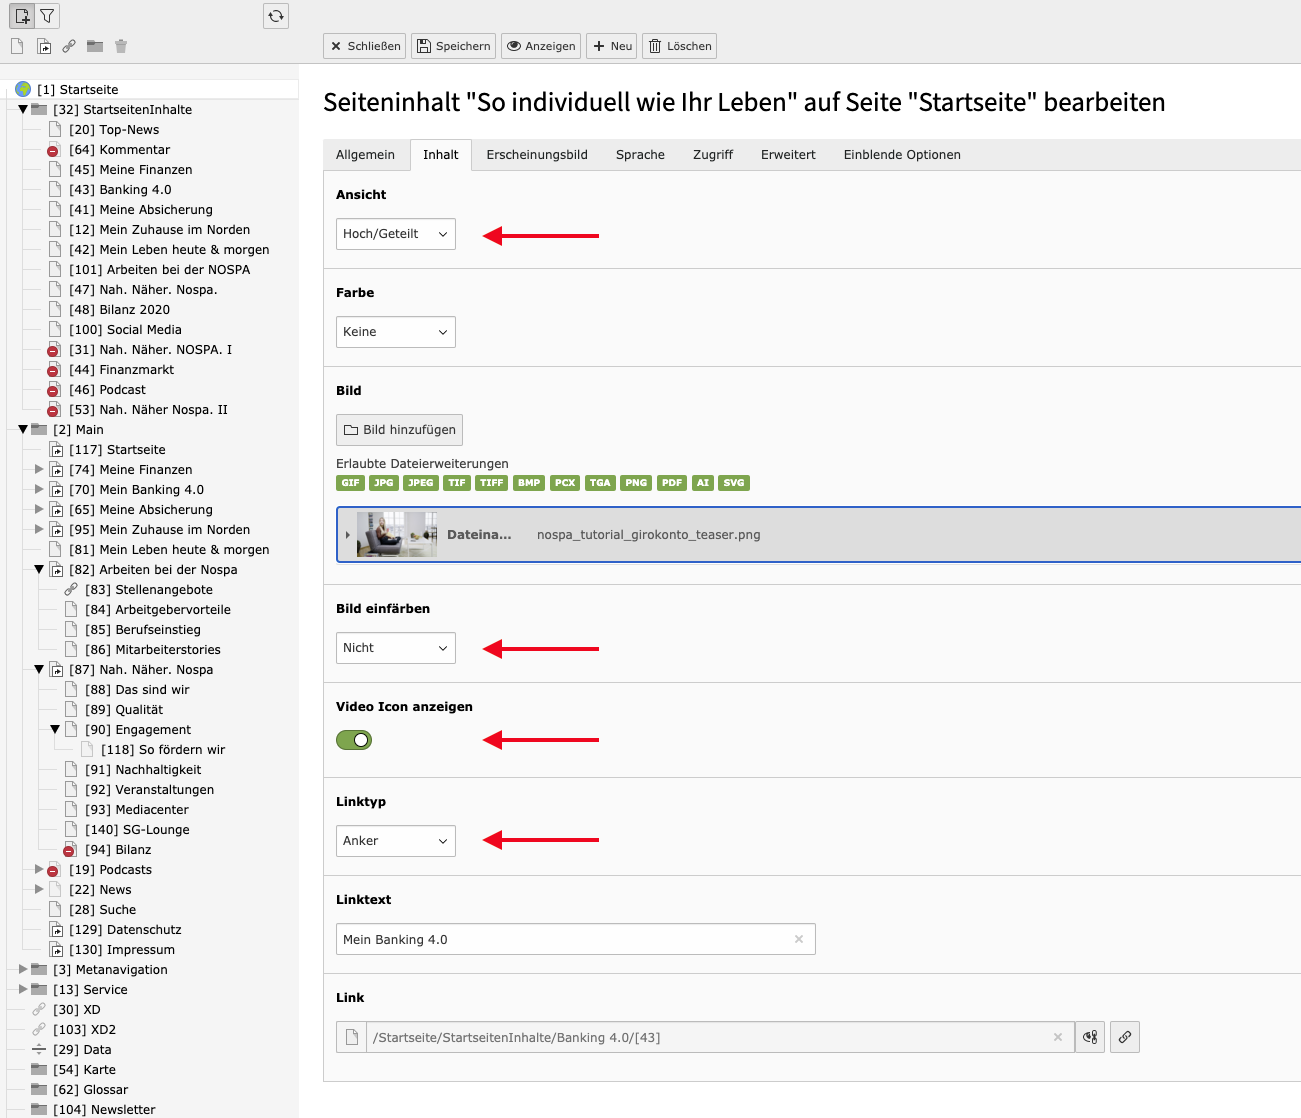Screen dimensions: 1301x1118
Task: Open the Farbe dropdown
Action: pos(395,332)
